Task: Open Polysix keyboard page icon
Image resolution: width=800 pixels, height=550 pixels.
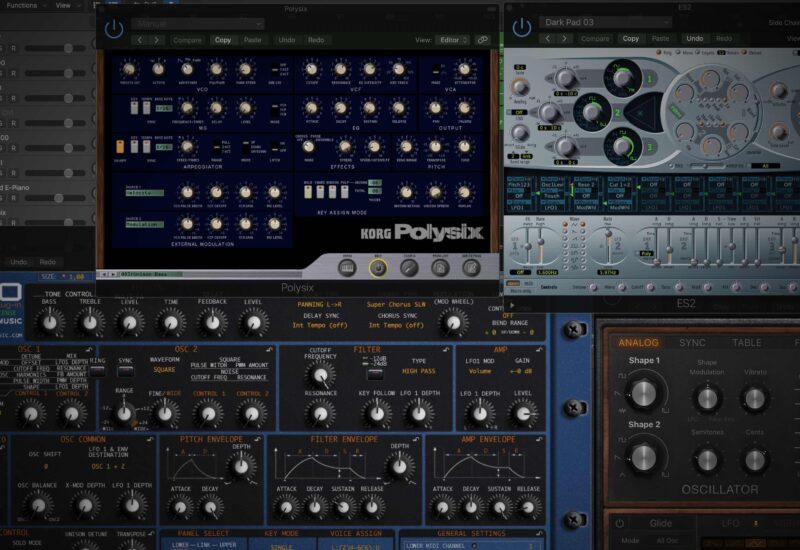Action: click(x=347, y=268)
